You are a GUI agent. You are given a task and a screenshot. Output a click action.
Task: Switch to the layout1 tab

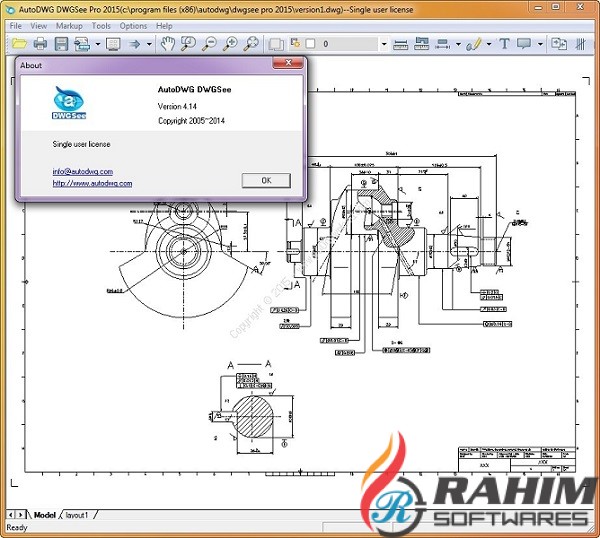point(77,515)
